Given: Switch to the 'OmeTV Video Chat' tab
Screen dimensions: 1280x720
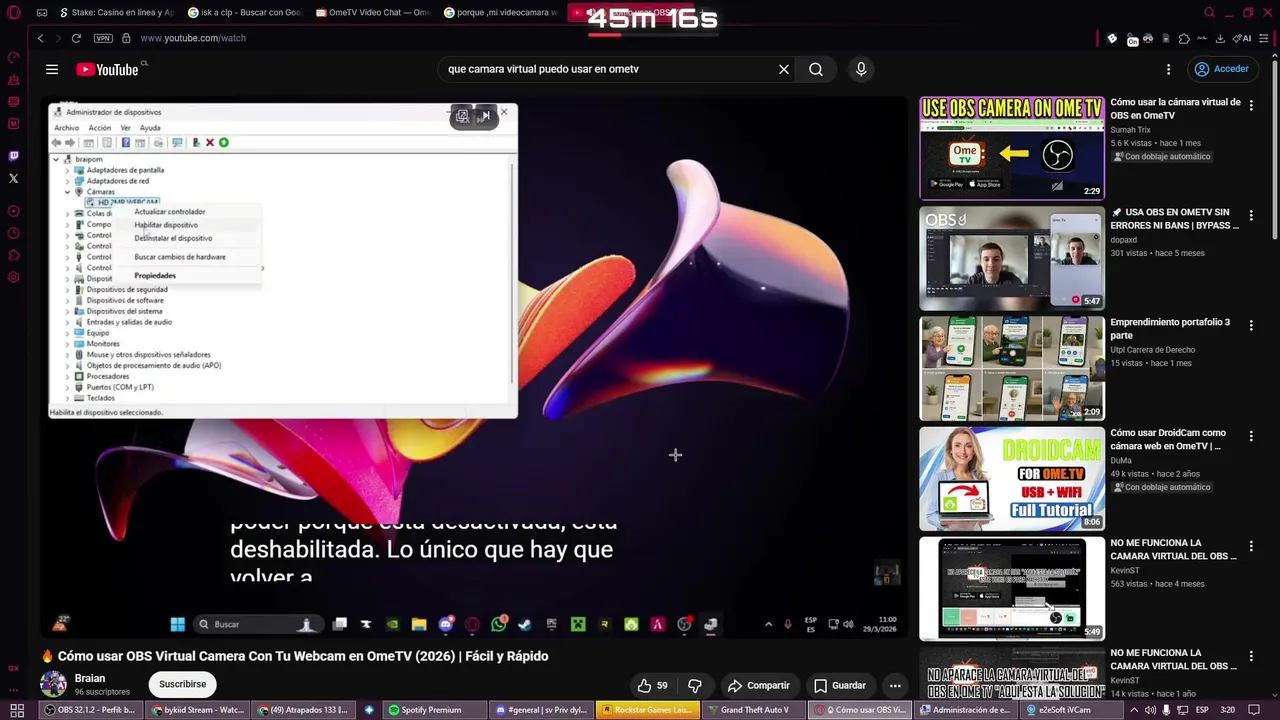Looking at the screenshot, I should 372,13.
